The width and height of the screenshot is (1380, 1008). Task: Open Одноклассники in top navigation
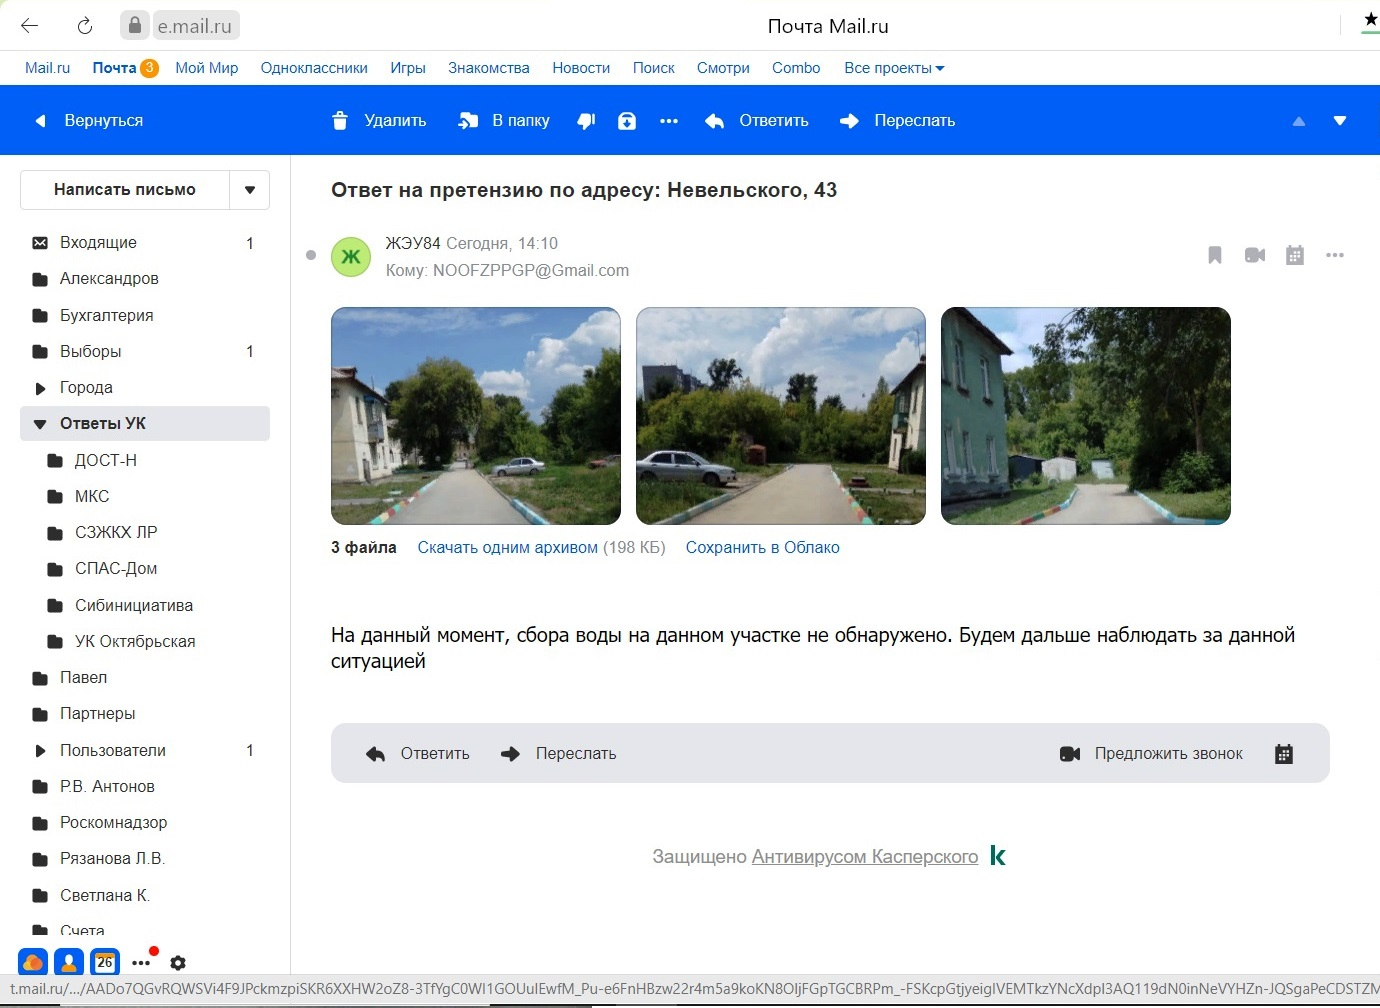[314, 68]
